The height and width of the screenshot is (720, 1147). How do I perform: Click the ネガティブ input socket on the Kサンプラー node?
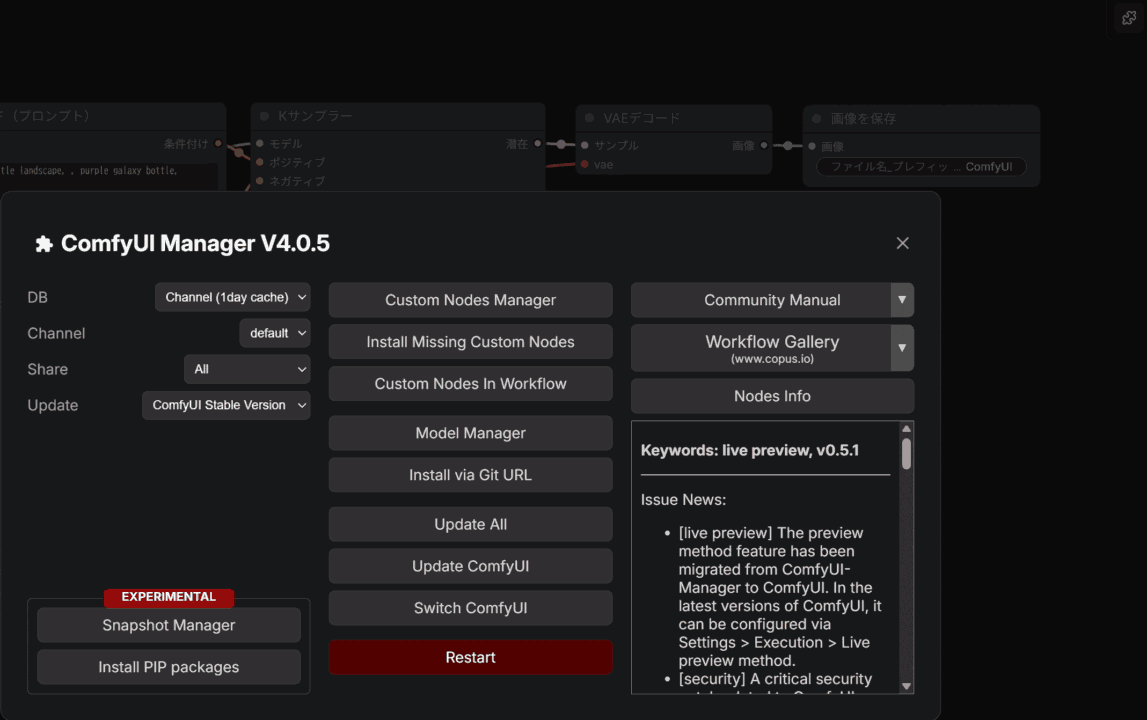coord(260,181)
